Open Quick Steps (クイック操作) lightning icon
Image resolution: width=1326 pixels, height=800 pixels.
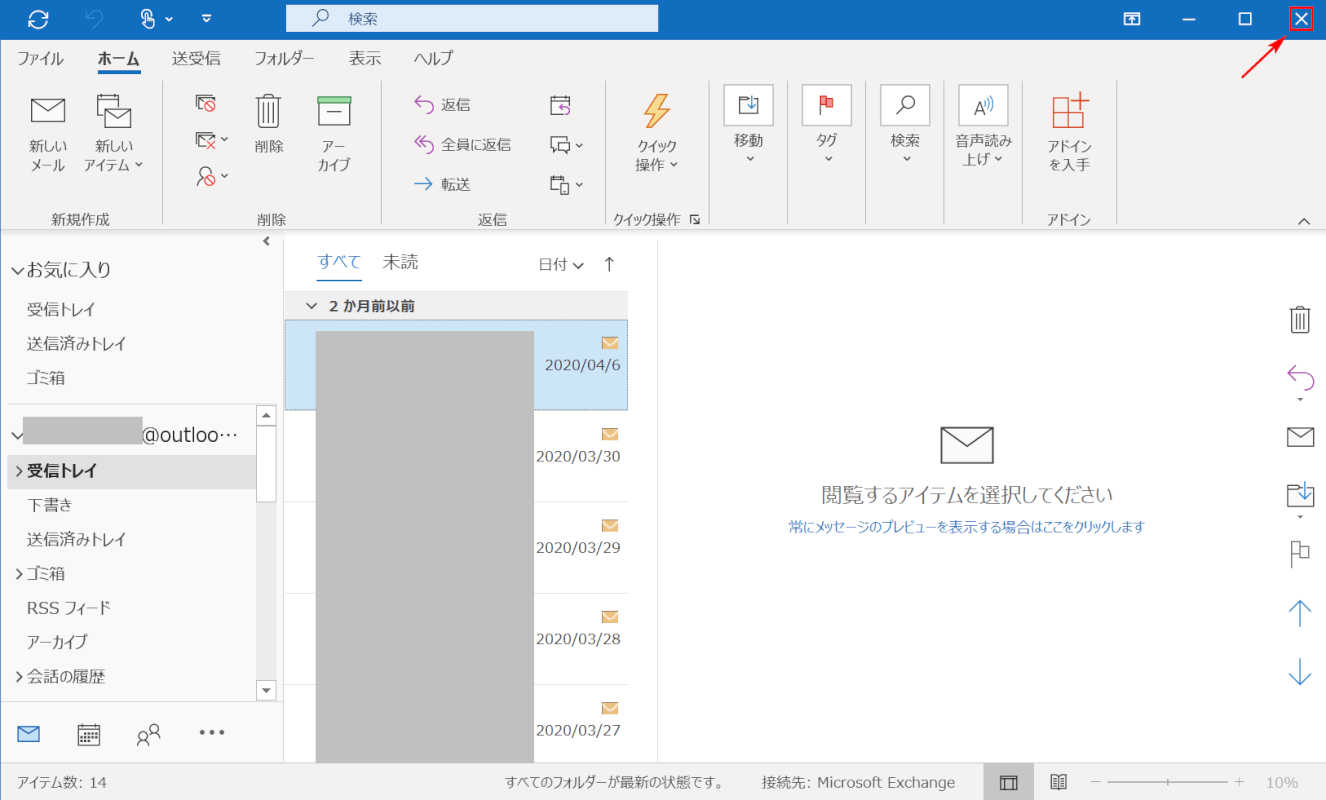[x=656, y=111]
